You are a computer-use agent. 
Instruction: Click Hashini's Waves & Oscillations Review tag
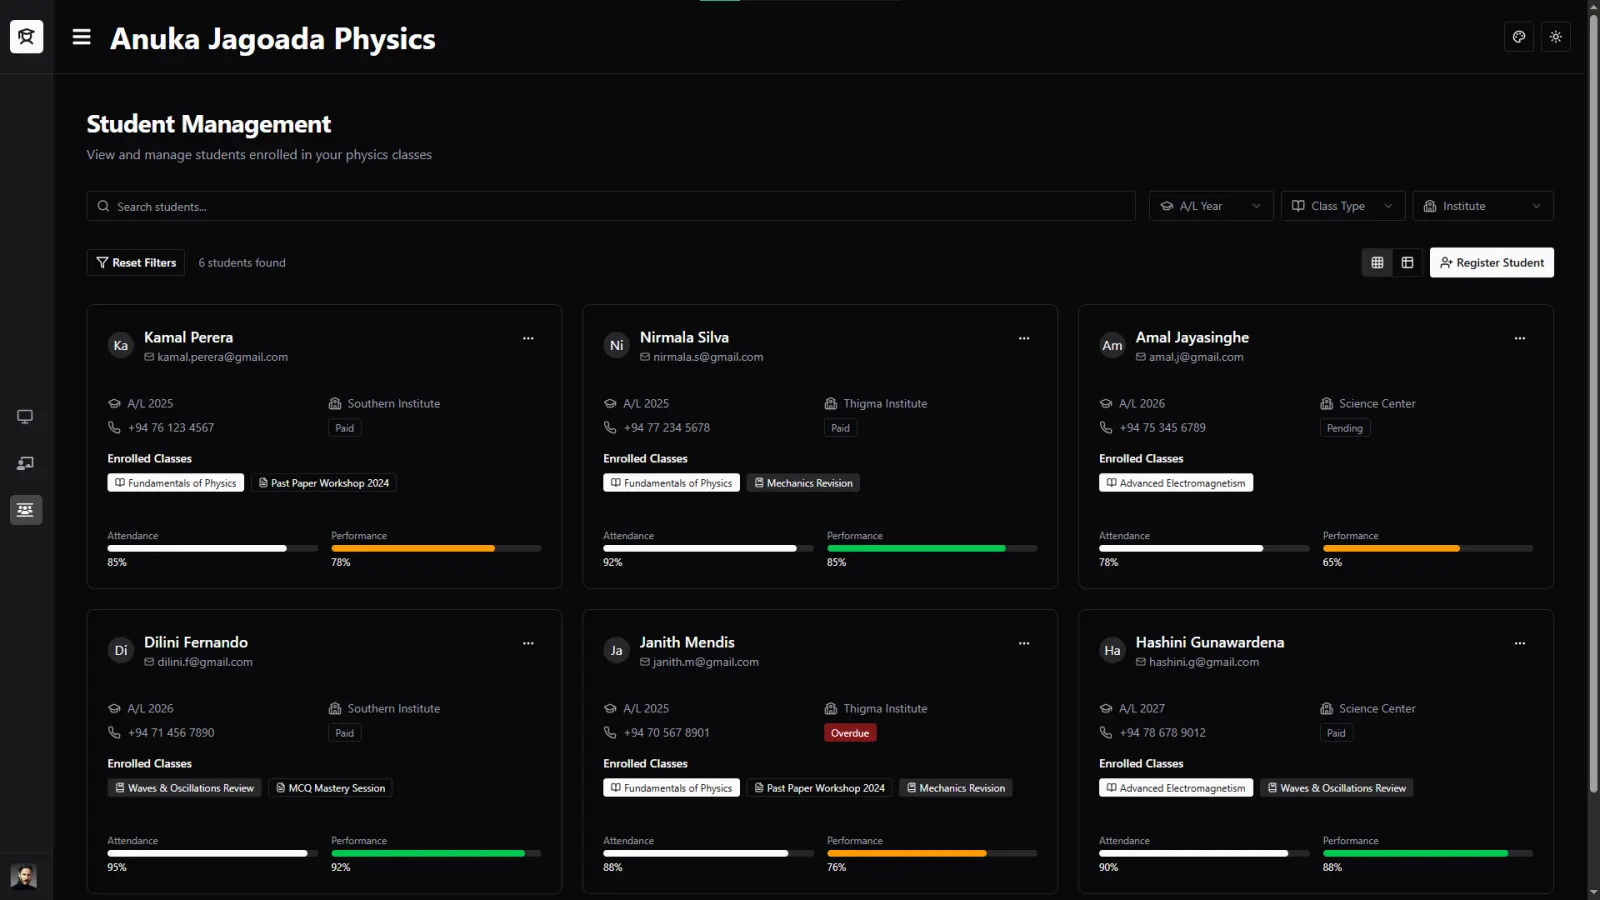[1336, 788]
